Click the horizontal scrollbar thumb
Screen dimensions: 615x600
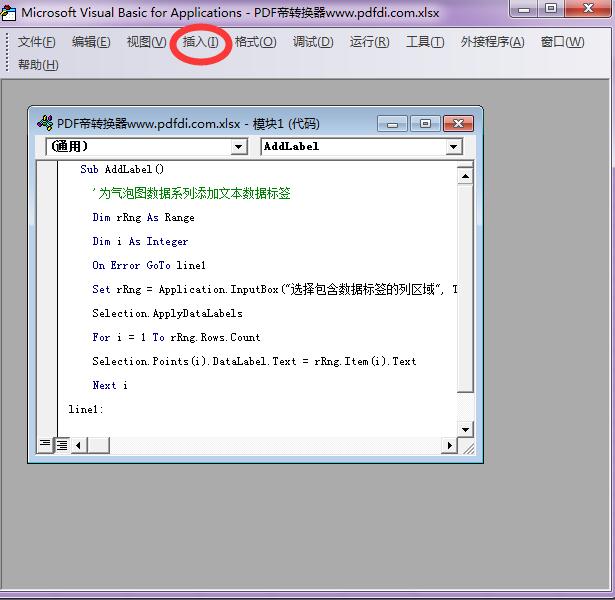point(98,445)
